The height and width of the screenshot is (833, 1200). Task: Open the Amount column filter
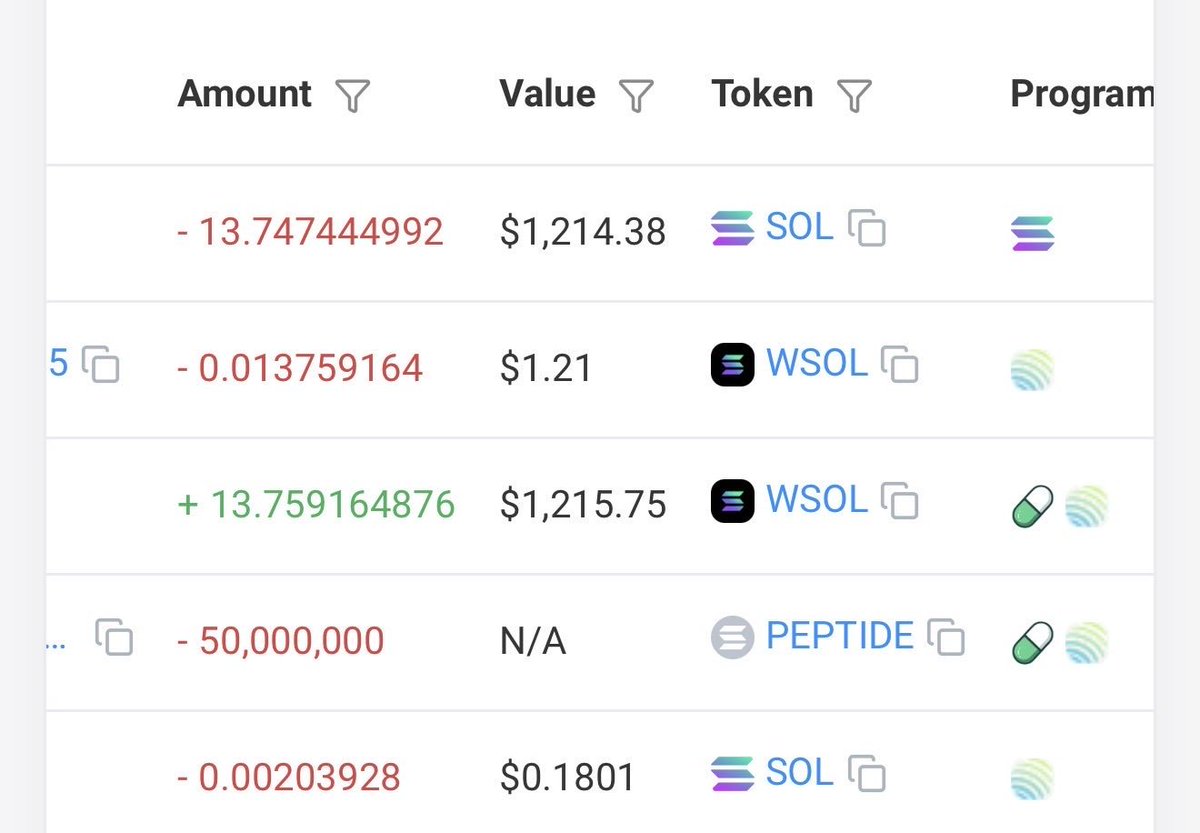(352, 96)
